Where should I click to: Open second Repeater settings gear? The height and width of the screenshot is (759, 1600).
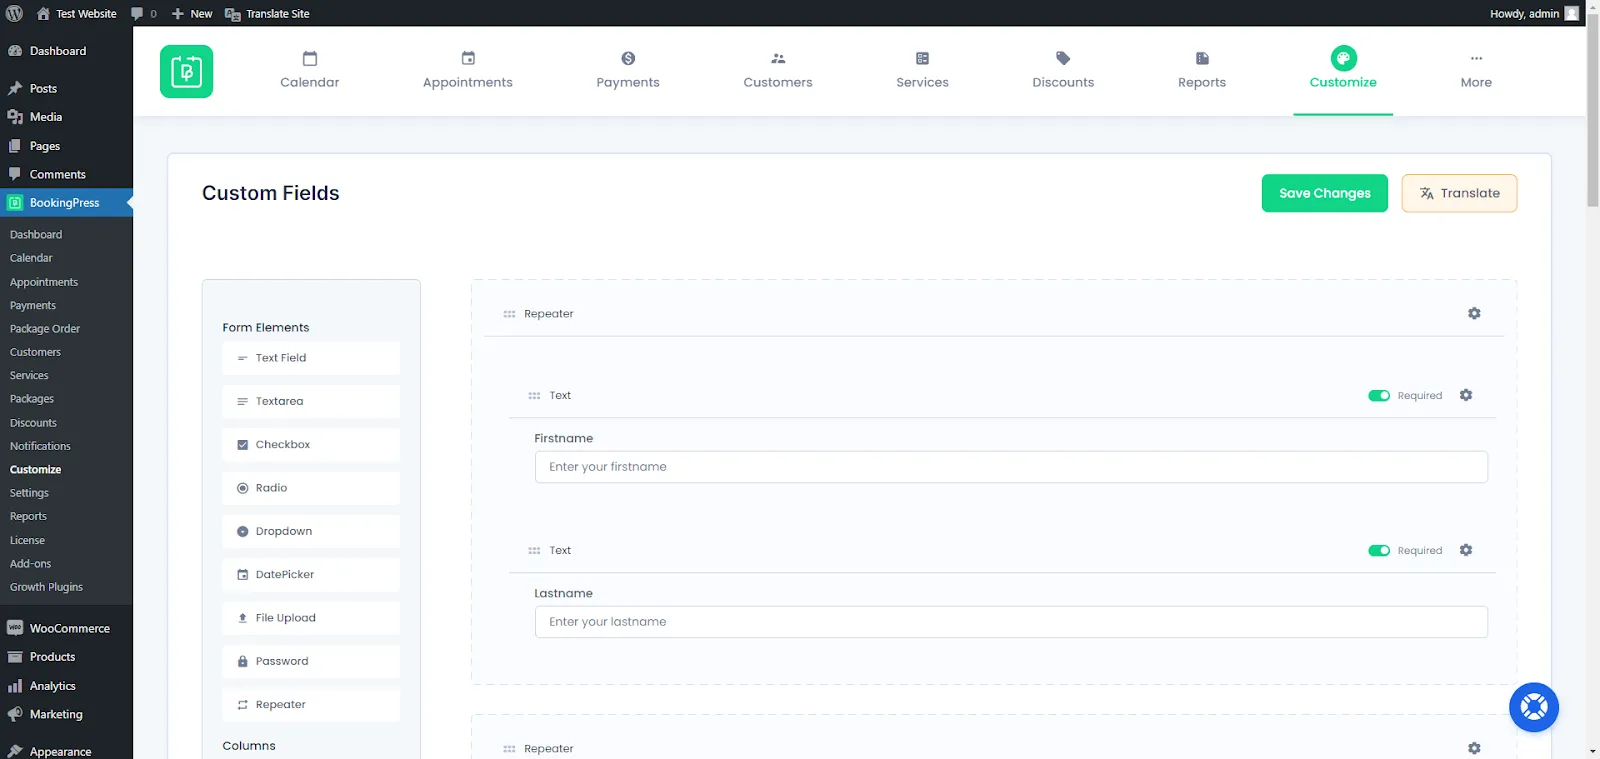[x=1474, y=748]
